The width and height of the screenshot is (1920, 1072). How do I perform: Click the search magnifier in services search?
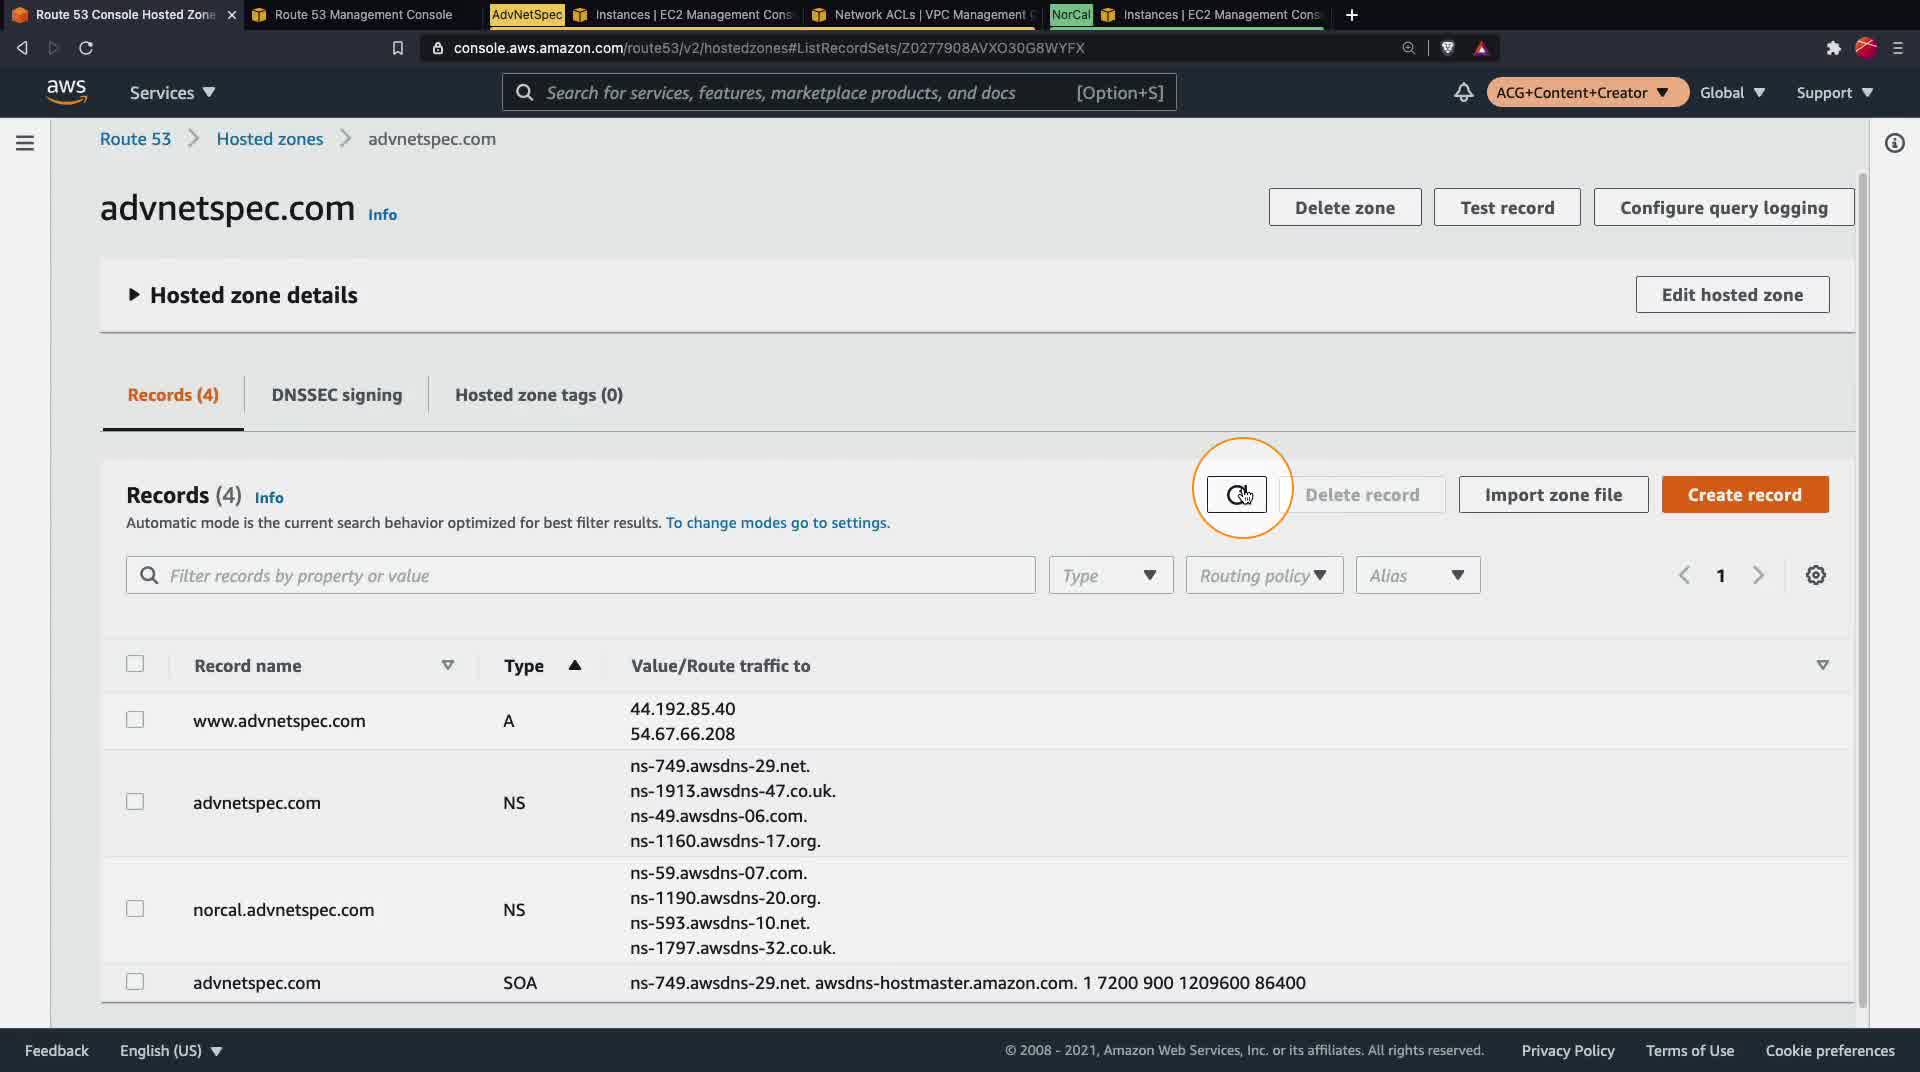pos(524,92)
